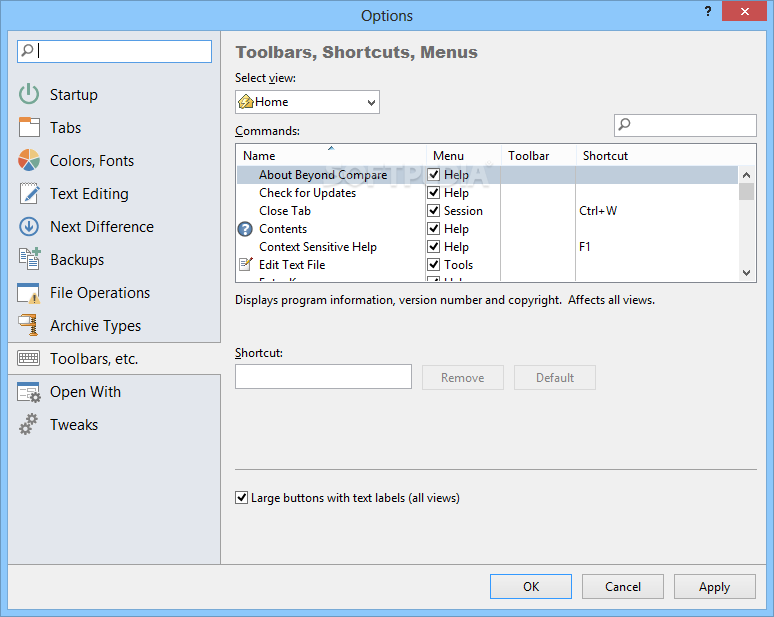Click commands list scroll down arrow
The height and width of the screenshot is (617, 774).
(x=746, y=272)
